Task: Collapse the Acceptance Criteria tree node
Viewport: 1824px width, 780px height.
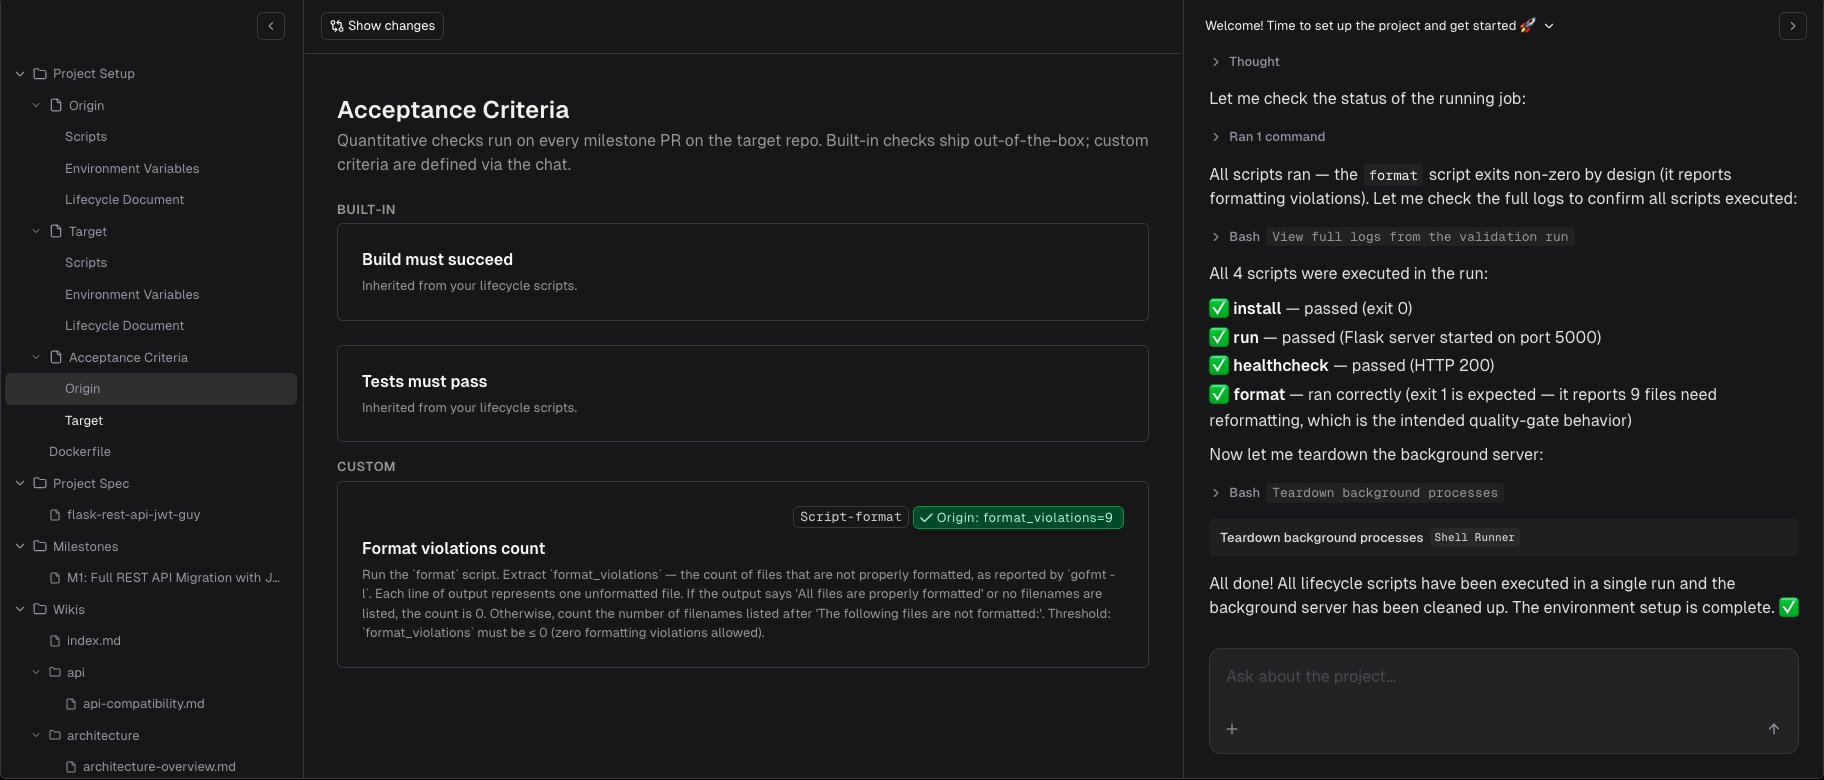Action: [x=36, y=357]
